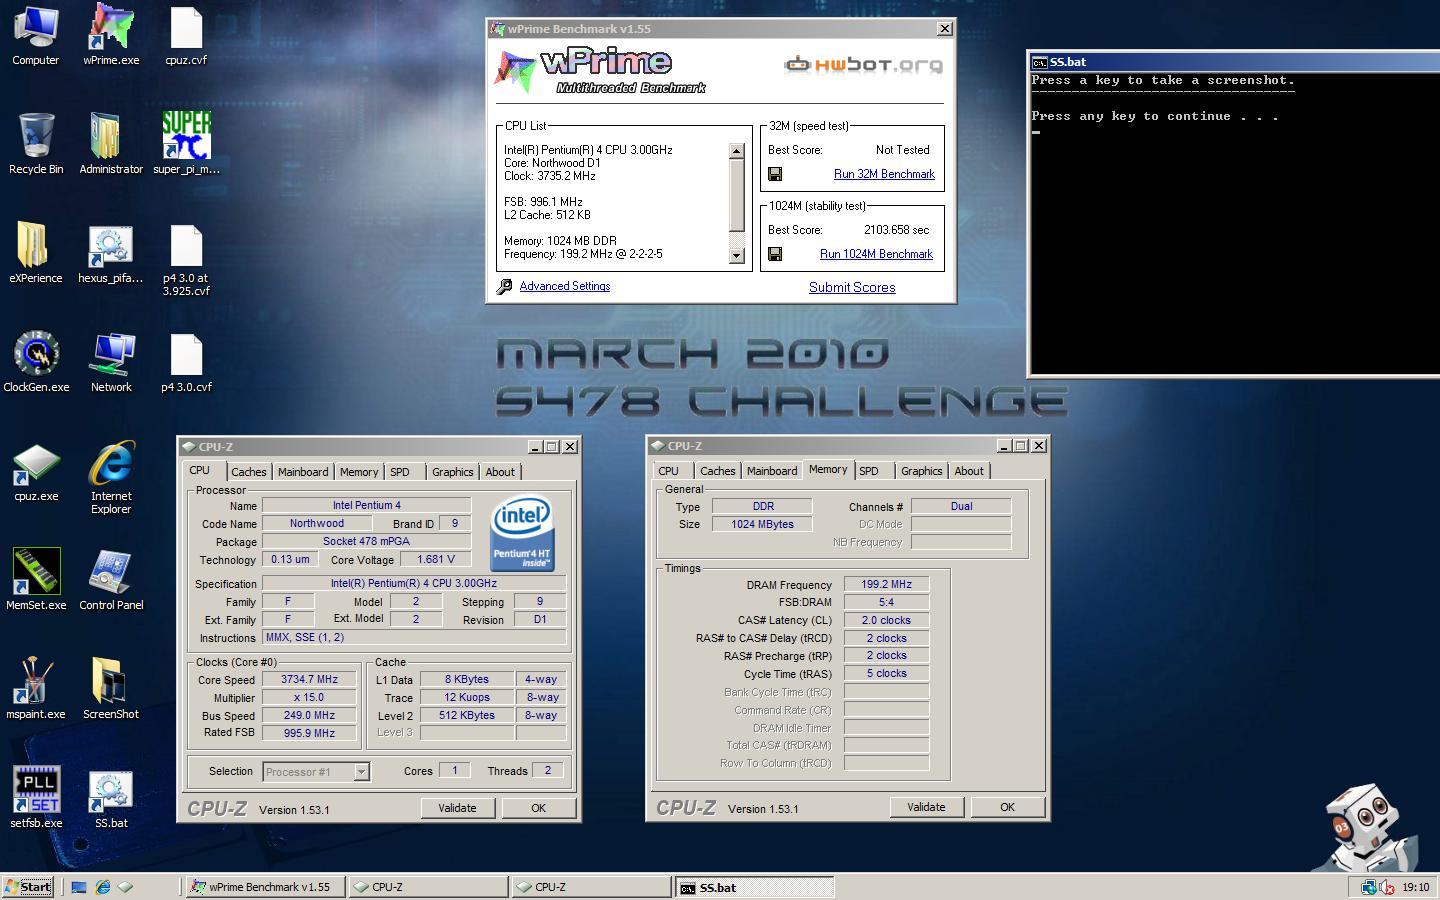Open About tab in right CPU-Z

click(968, 471)
